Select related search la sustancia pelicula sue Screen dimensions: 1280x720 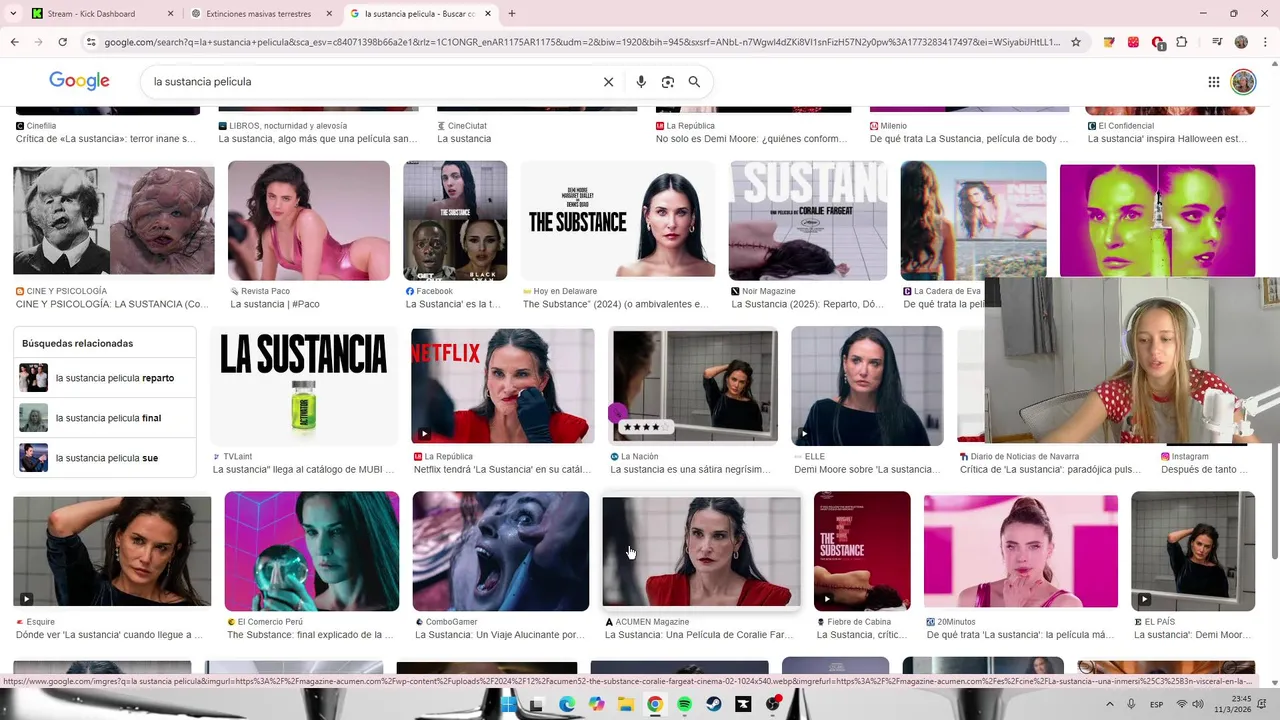tap(105, 458)
